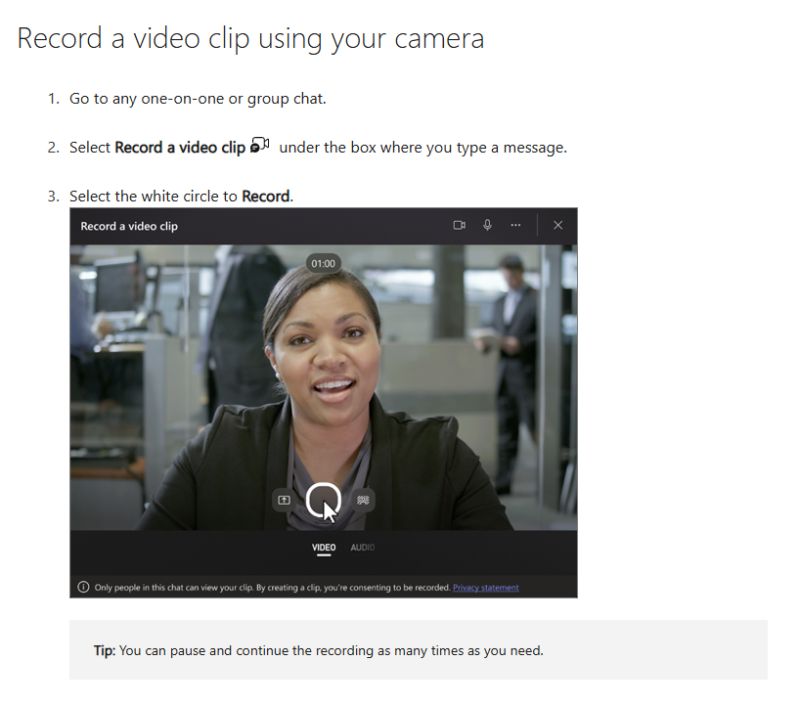
Task: Click the info icon beside the consent notice
Action: click(x=83, y=587)
